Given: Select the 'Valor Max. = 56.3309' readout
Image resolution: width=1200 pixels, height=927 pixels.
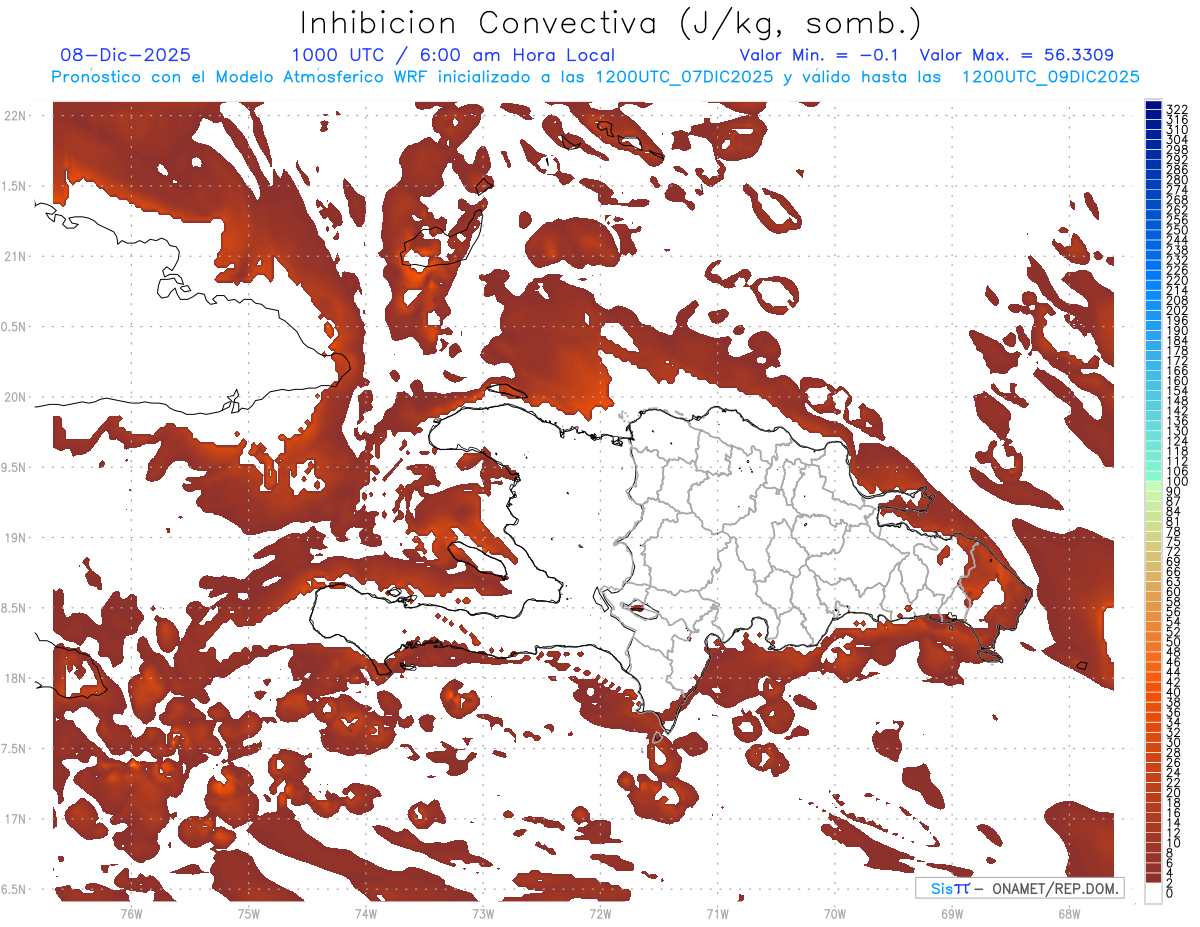Looking at the screenshot, I should (1016, 55).
